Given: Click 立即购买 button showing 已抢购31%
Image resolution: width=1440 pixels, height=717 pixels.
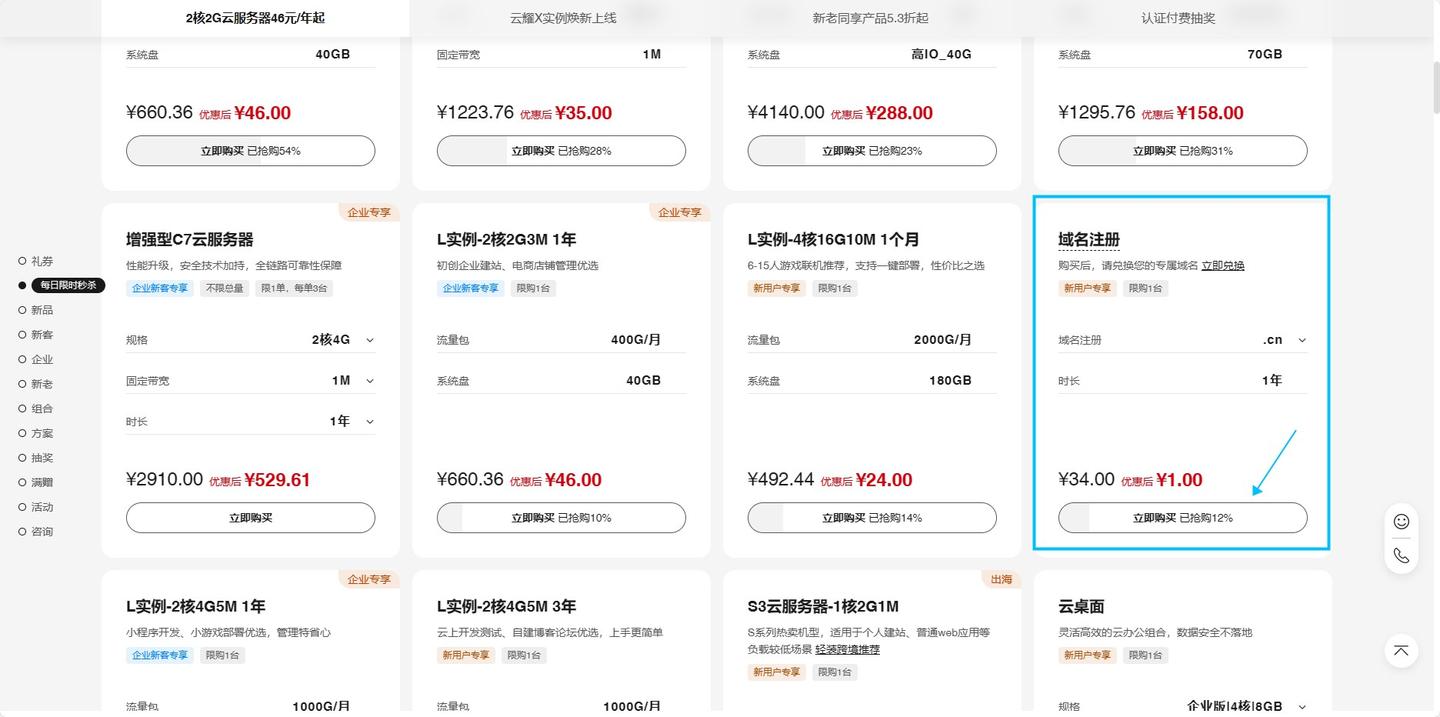Looking at the screenshot, I should click(x=1183, y=151).
